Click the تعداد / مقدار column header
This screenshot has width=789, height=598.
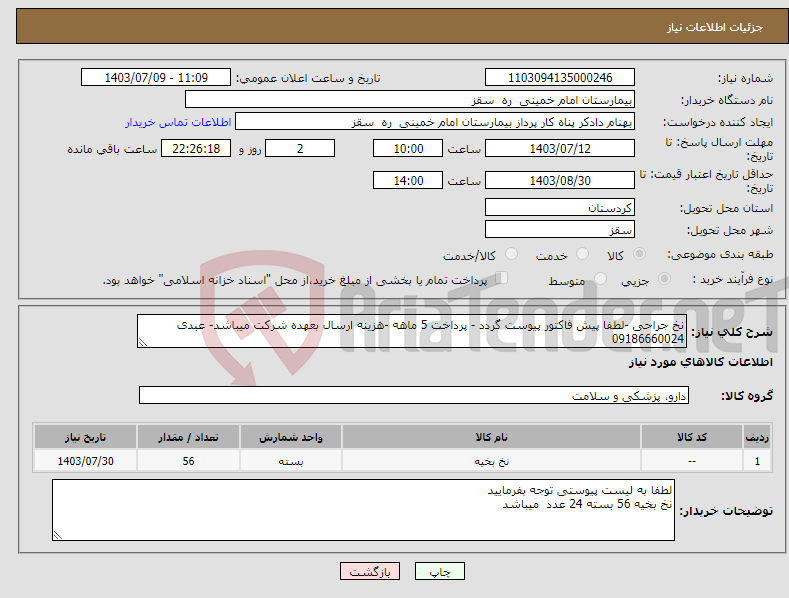coord(188,437)
